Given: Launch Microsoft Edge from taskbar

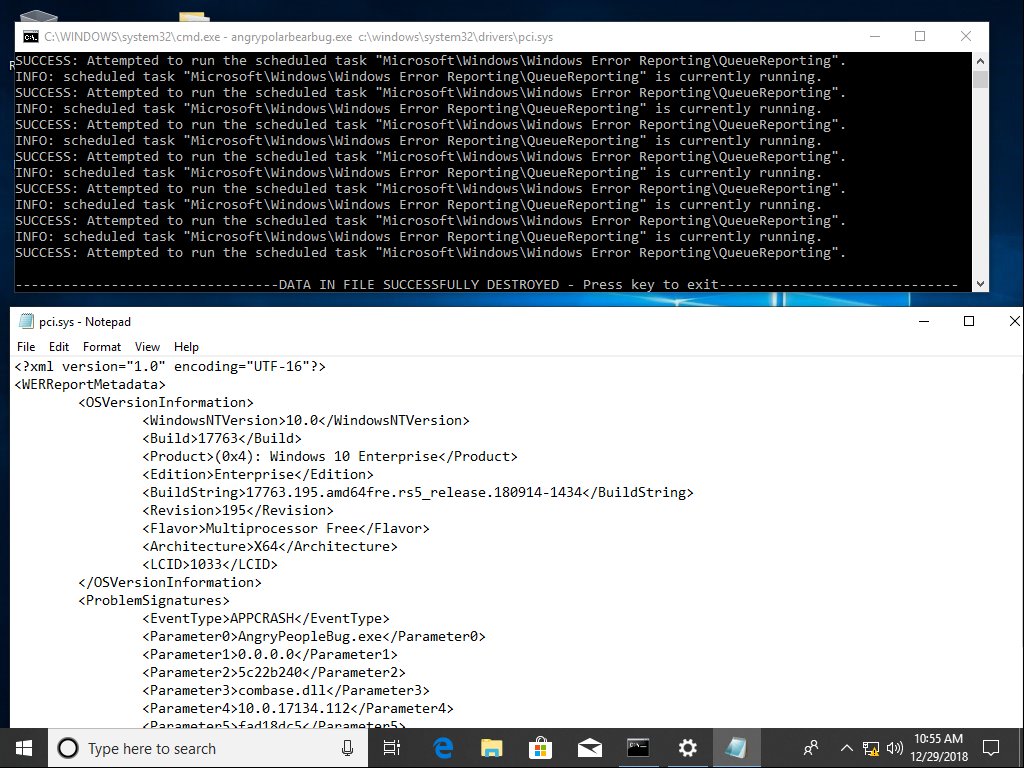Looking at the screenshot, I should point(443,748).
